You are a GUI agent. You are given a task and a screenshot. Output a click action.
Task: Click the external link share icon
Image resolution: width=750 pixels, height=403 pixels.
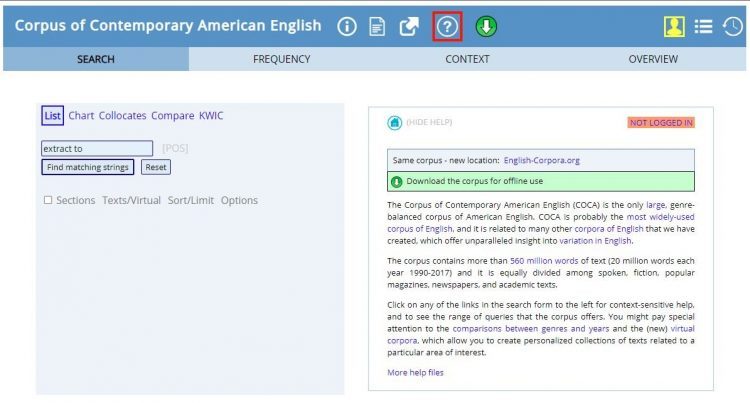click(409, 26)
